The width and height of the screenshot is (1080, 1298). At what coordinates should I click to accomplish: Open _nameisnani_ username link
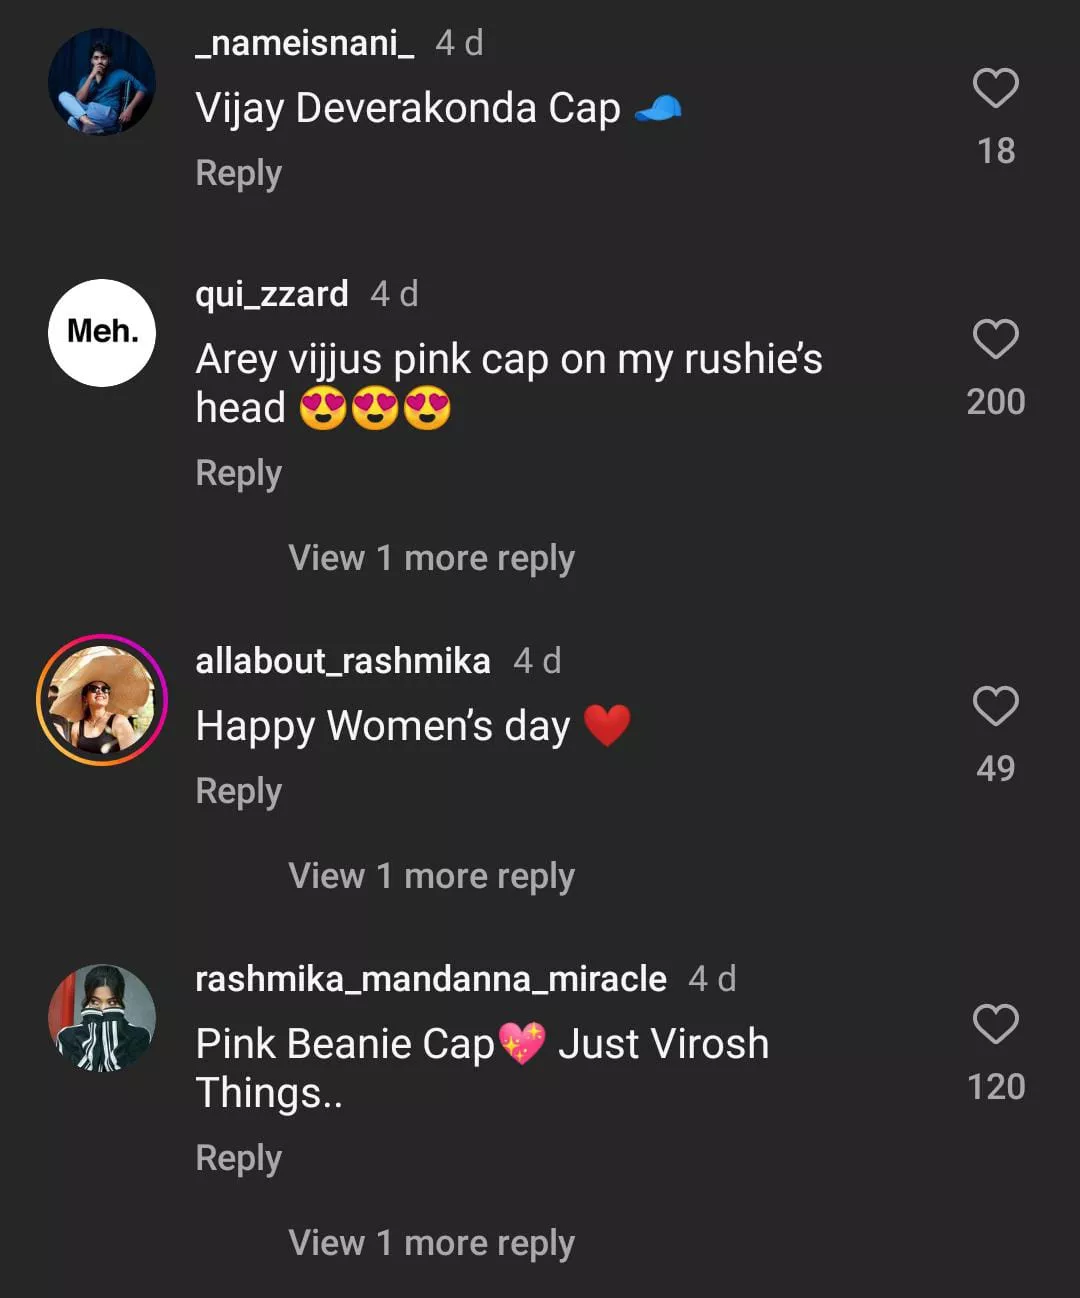tap(305, 43)
